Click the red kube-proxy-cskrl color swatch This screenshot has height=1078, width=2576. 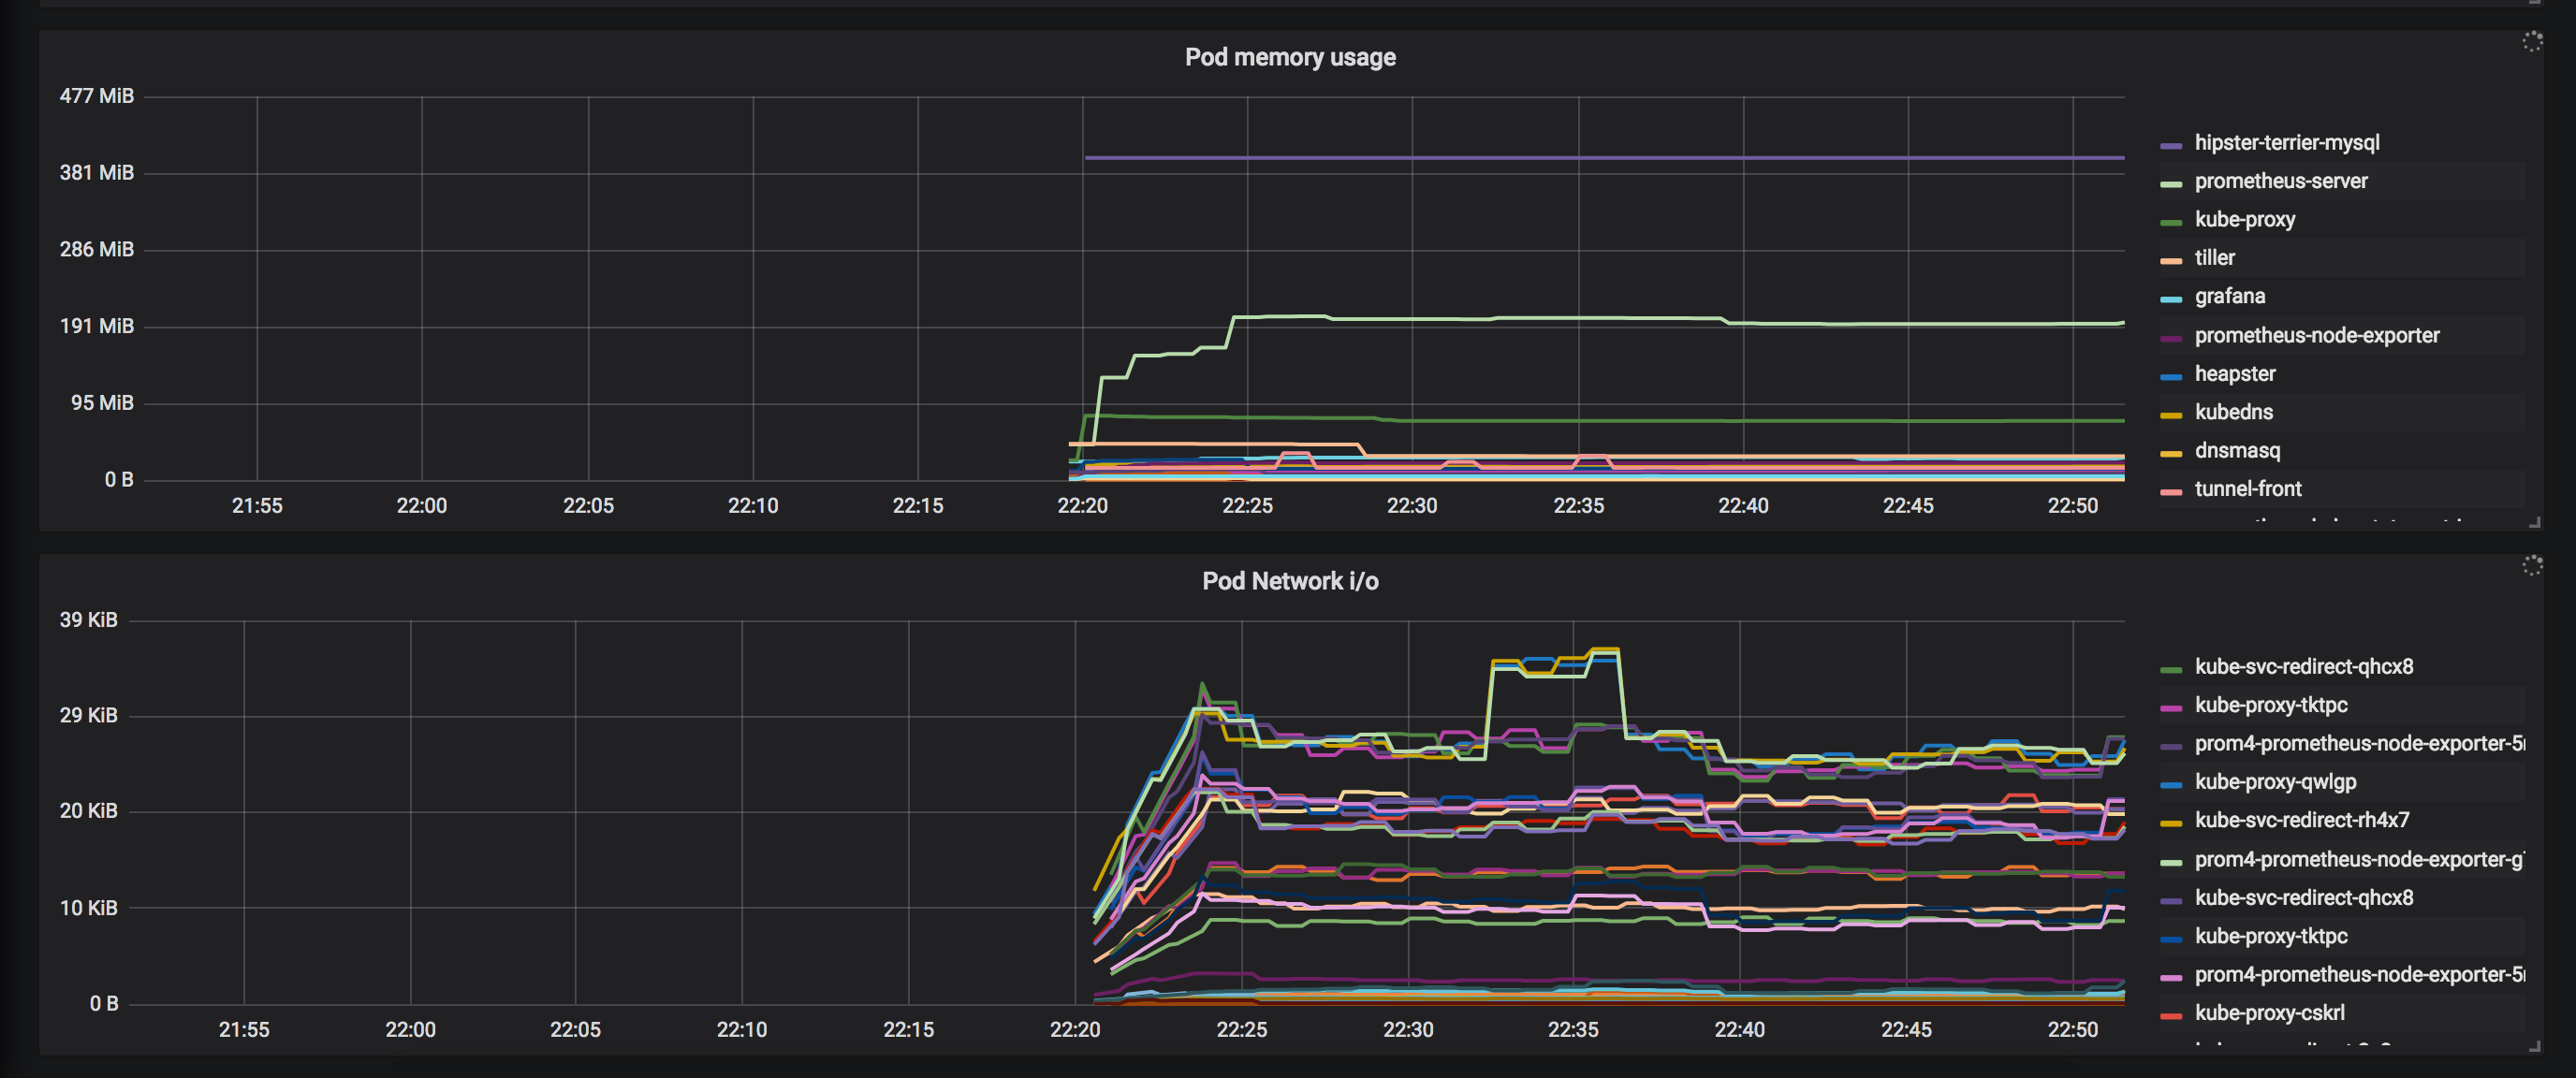[x=2170, y=1016]
